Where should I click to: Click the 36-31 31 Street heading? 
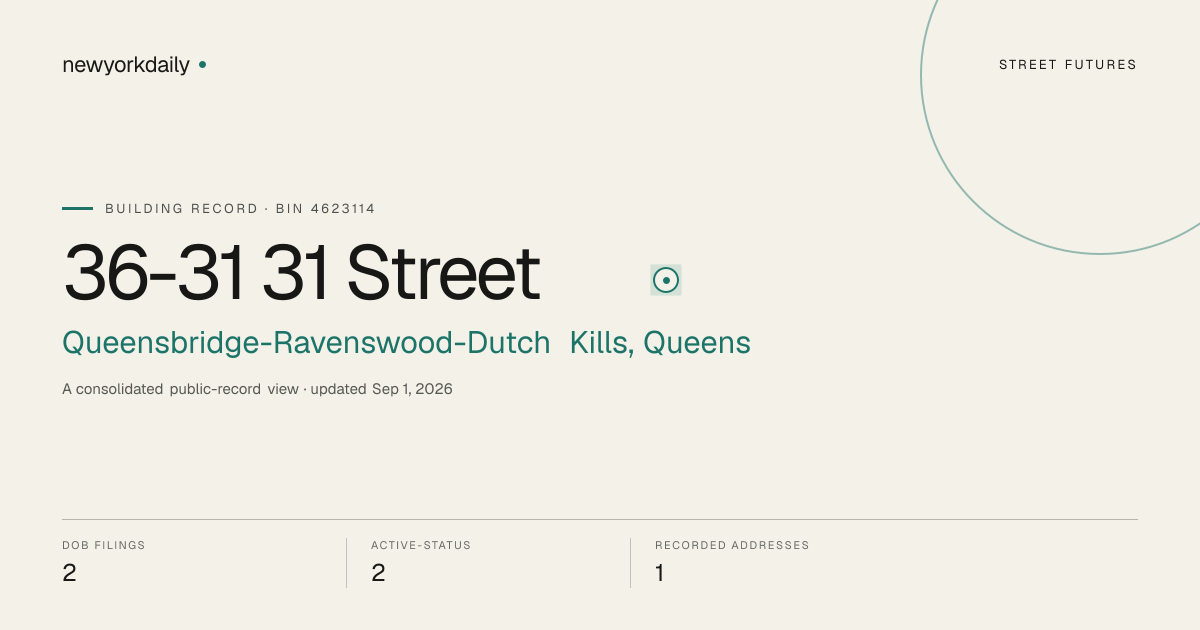pyautogui.click(x=301, y=273)
